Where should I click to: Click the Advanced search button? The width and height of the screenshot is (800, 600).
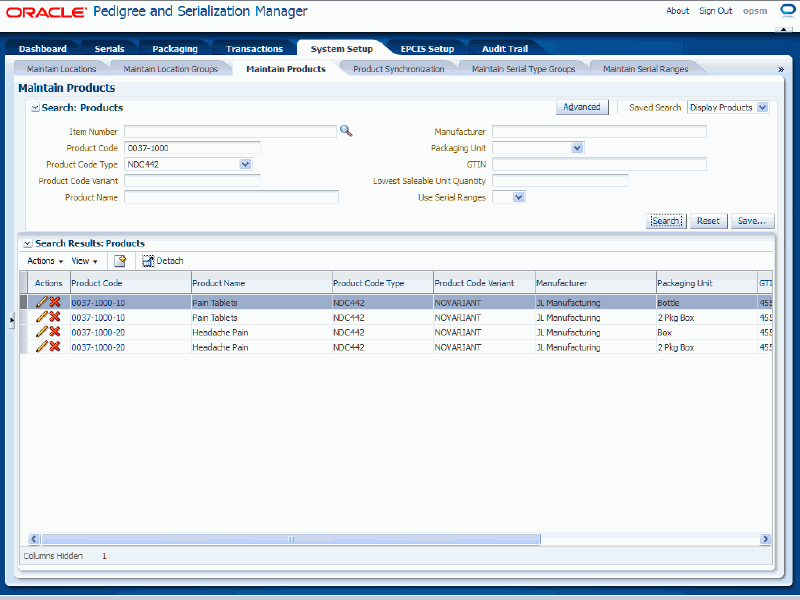582,107
